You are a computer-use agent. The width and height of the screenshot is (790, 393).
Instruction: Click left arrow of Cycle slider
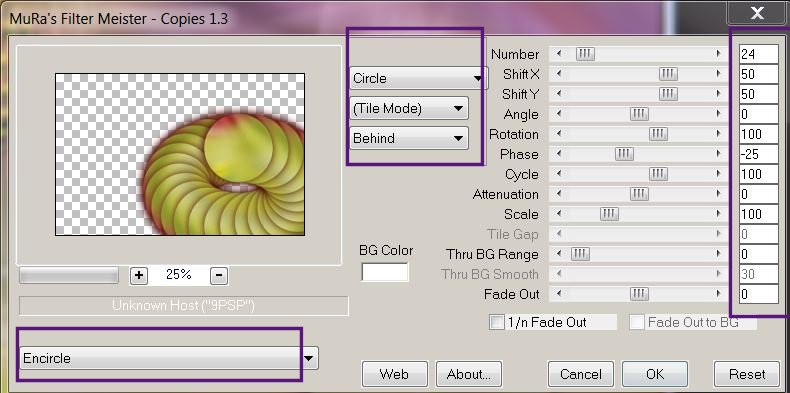pyautogui.click(x=559, y=174)
